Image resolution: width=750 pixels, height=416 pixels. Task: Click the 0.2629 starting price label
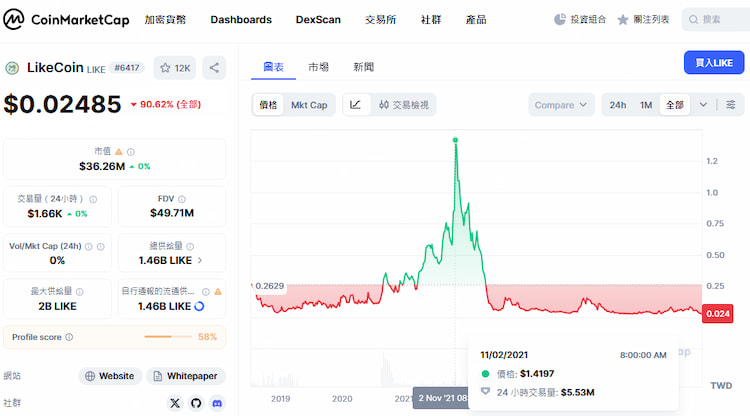coord(269,286)
